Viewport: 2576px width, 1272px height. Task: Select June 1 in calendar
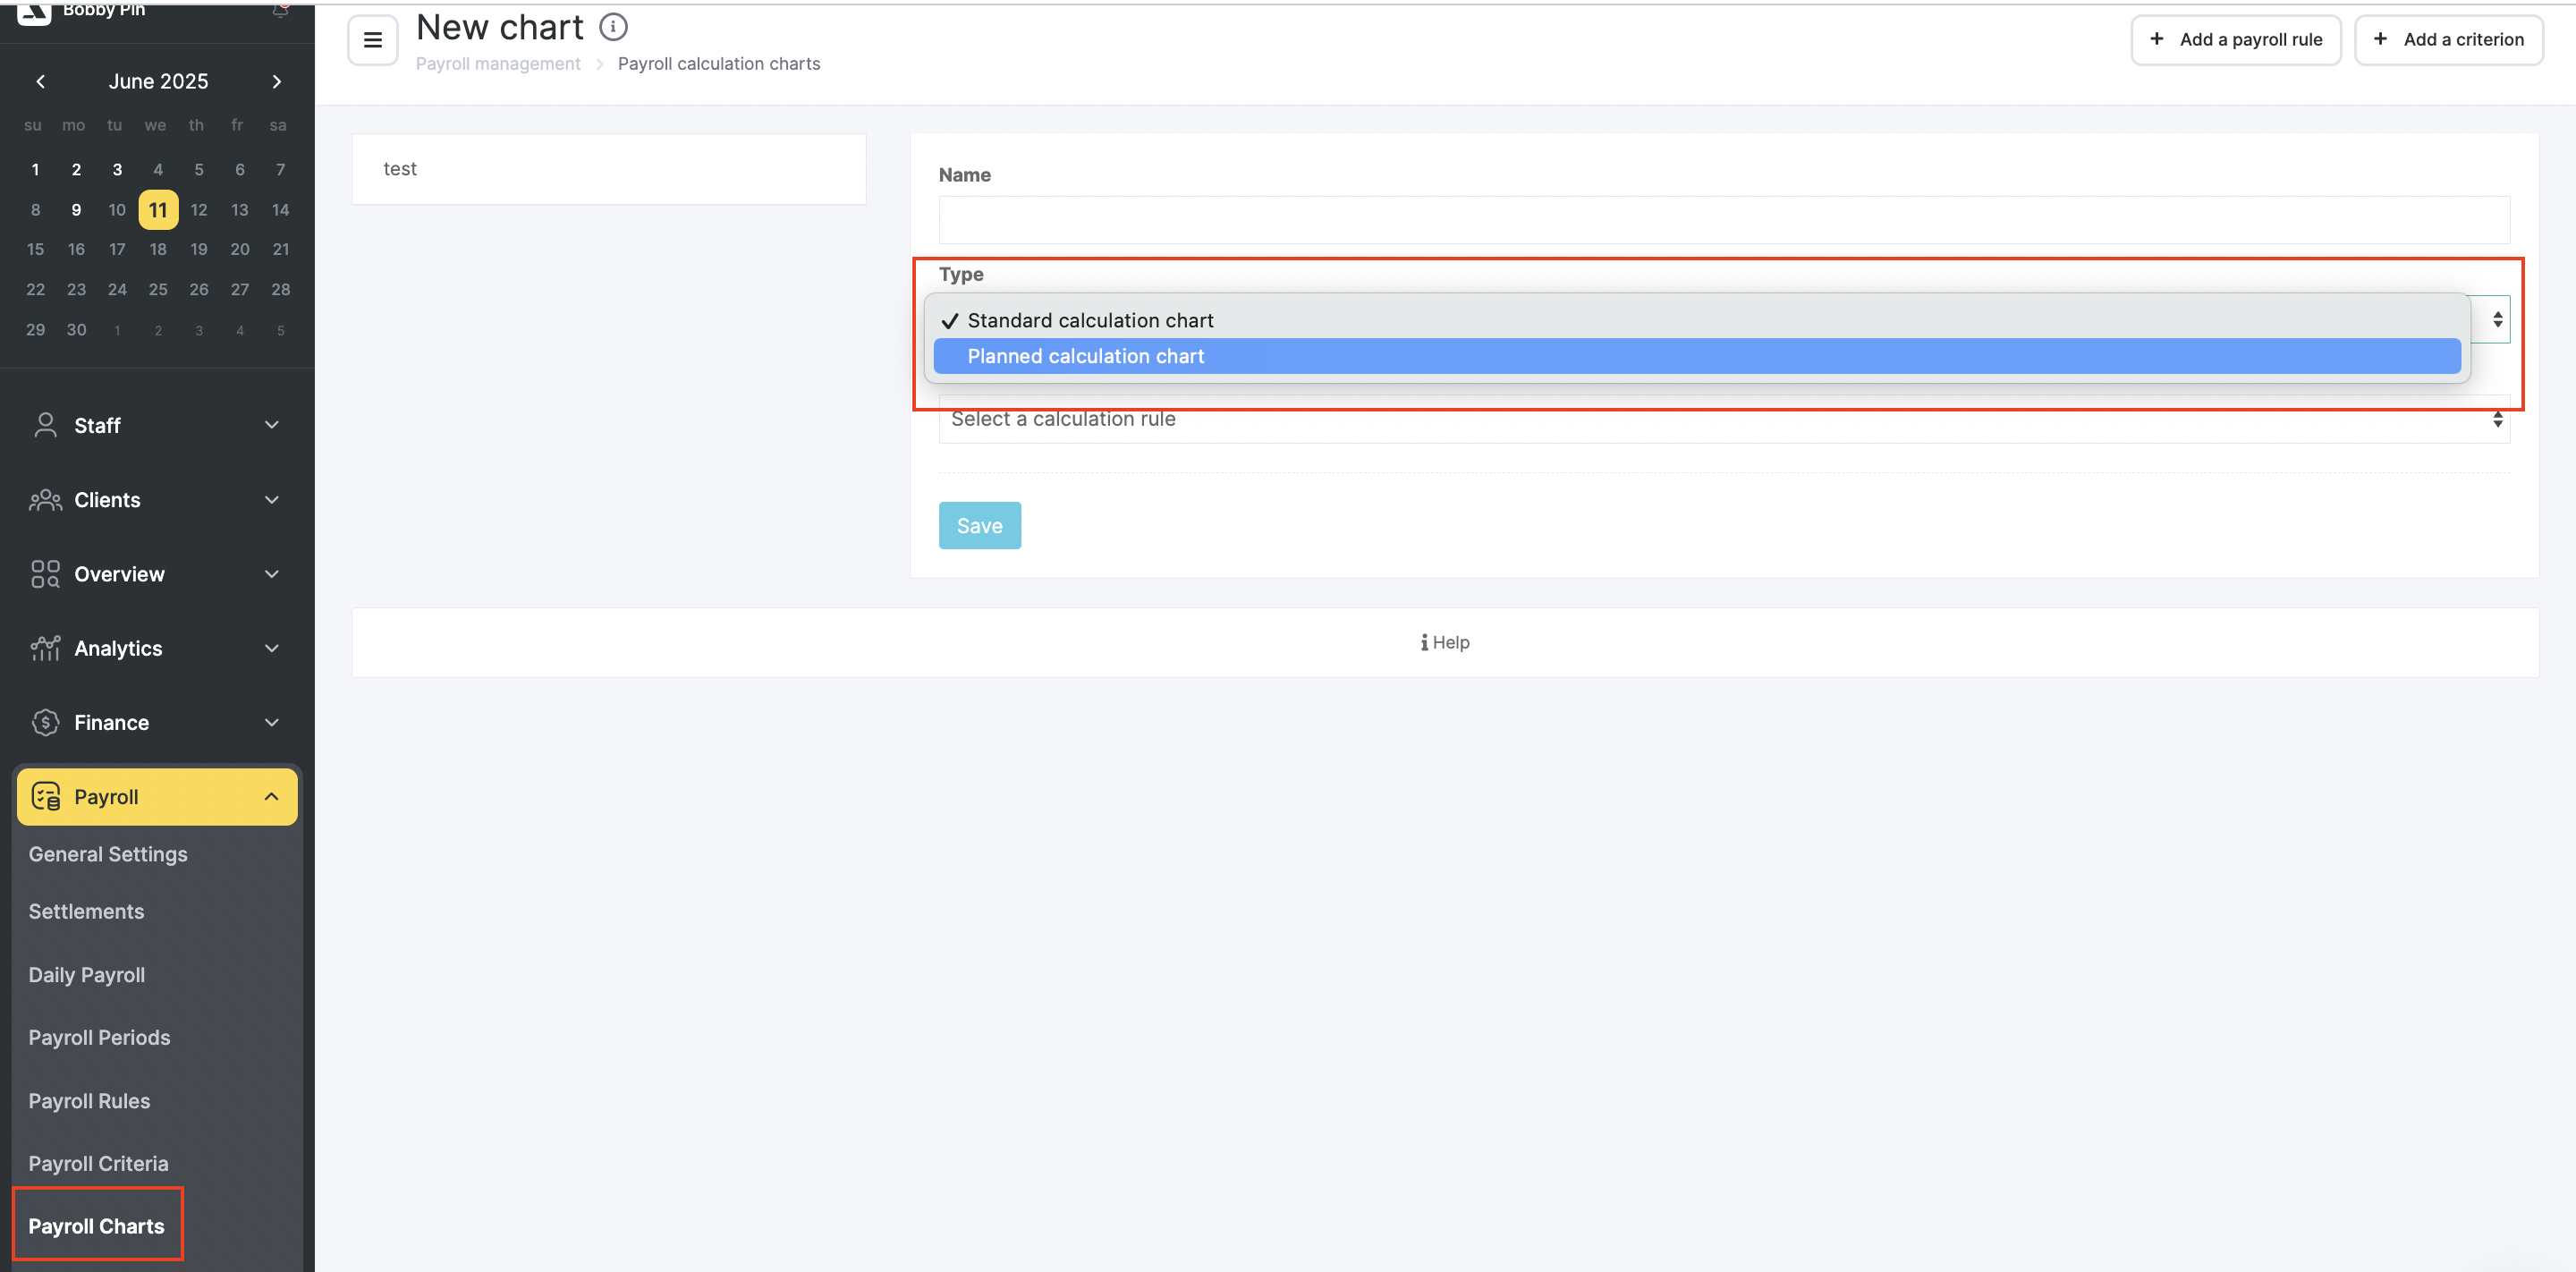[35, 170]
